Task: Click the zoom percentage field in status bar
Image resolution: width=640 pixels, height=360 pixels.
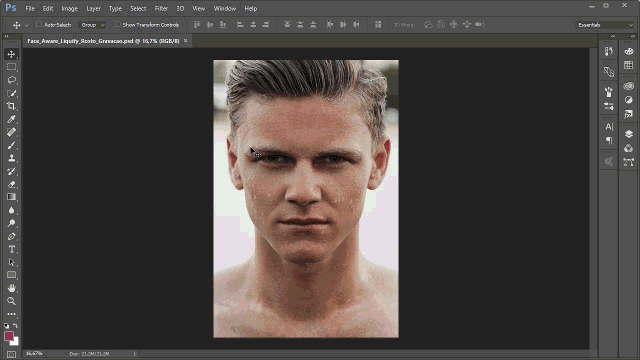Action: pos(34,353)
